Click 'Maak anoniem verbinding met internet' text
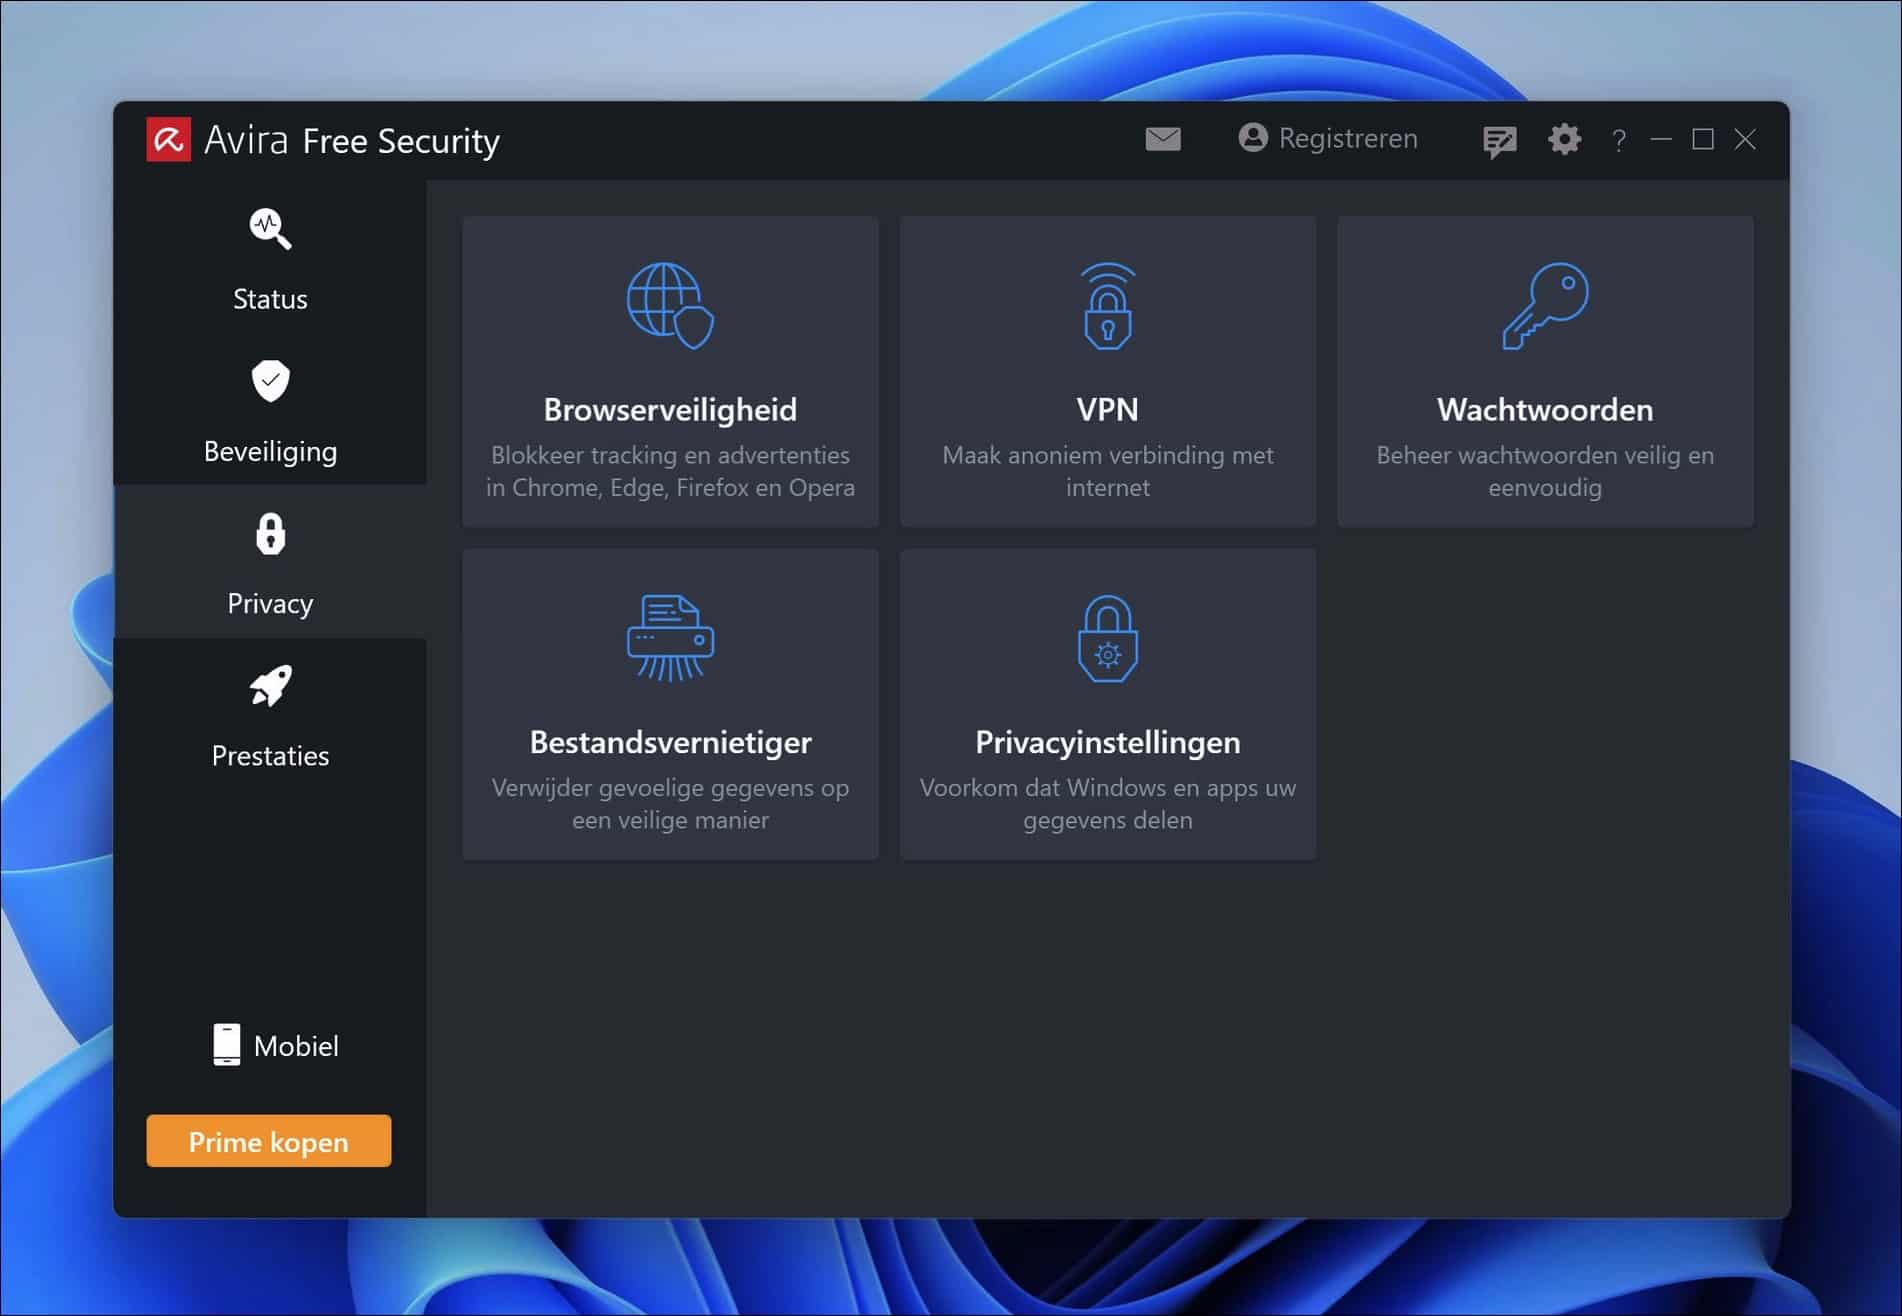Screen dimensions: 1902x1316 coord(1107,471)
